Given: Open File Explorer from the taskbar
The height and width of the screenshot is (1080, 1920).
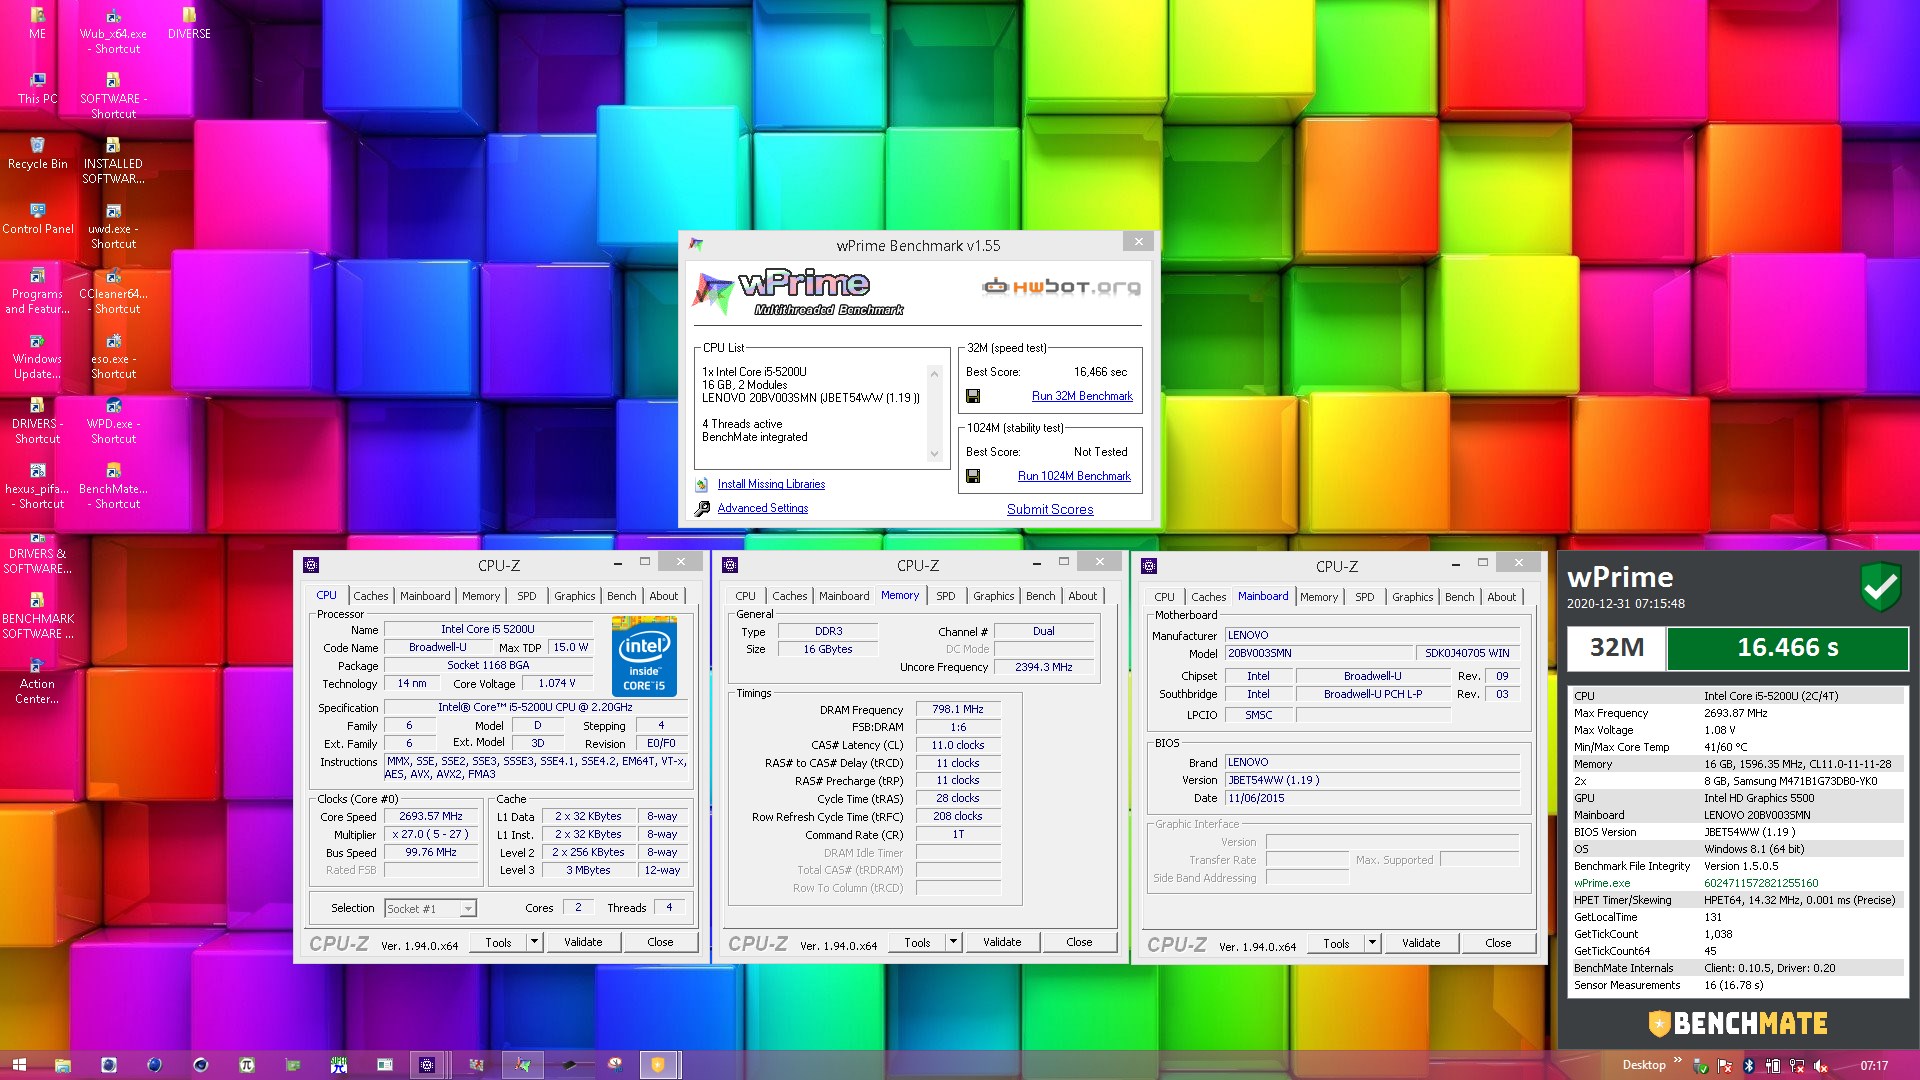Looking at the screenshot, I should coord(62,1065).
